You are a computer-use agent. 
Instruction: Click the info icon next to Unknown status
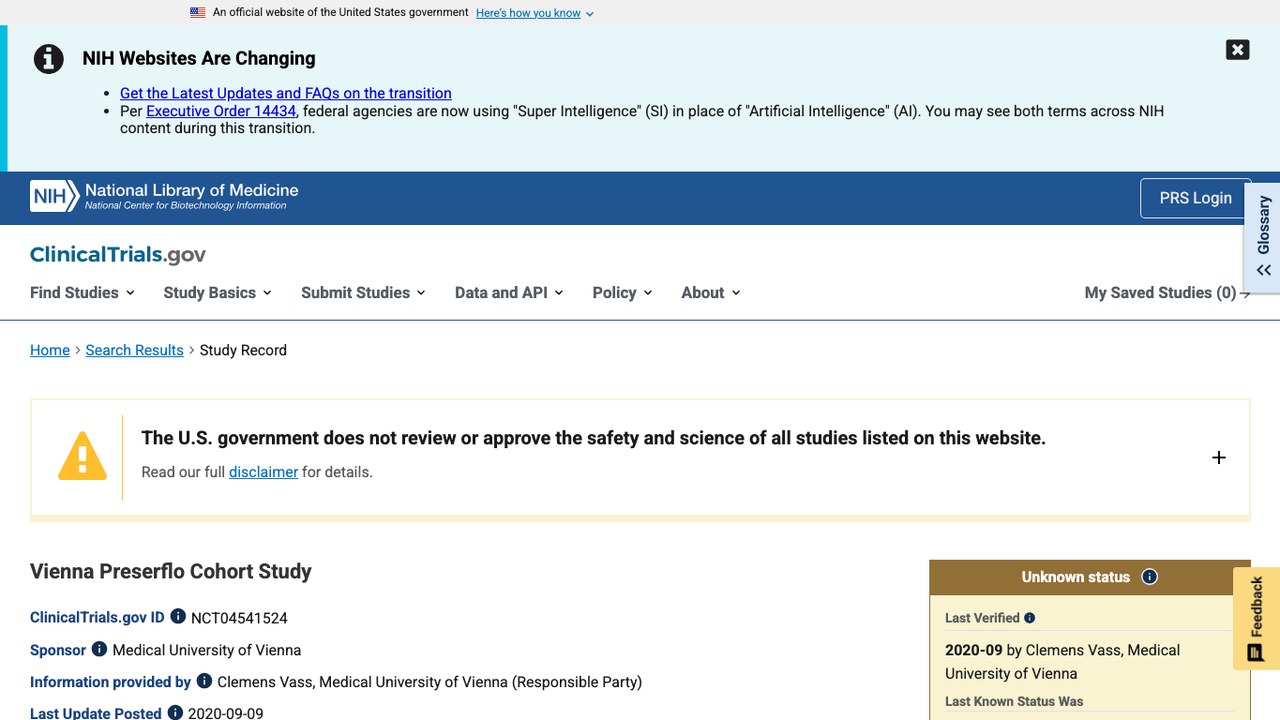coord(1149,577)
